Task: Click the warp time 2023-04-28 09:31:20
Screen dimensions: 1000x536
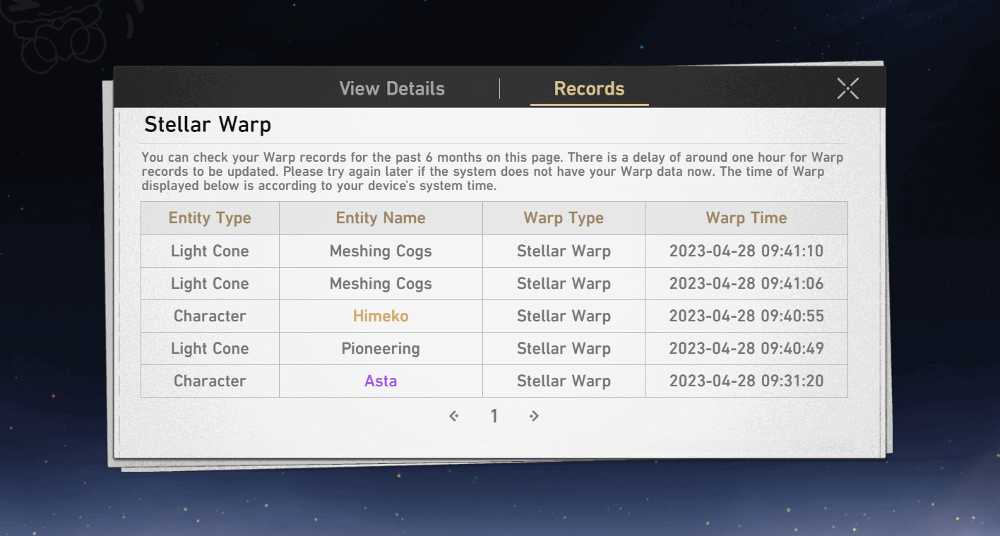Action: tap(746, 381)
